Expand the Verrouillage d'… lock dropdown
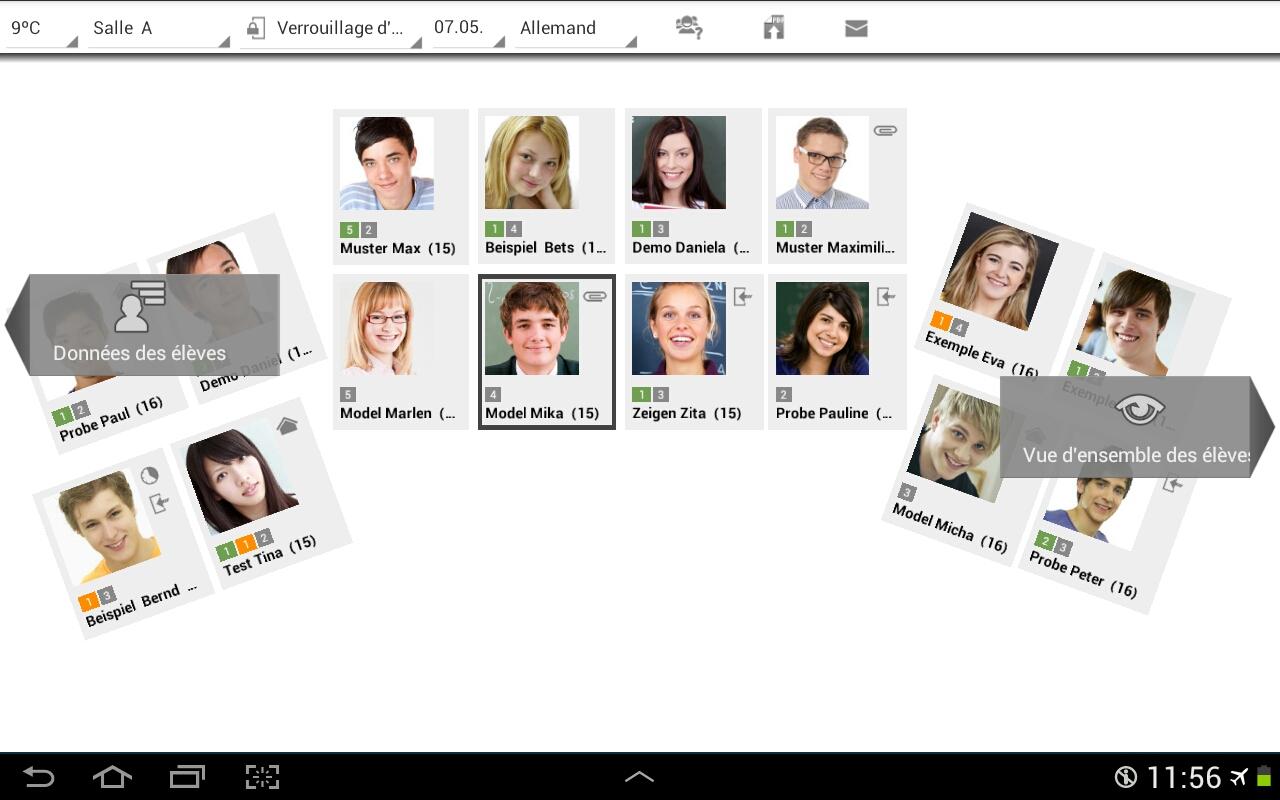This screenshot has width=1280, height=800. (x=331, y=28)
